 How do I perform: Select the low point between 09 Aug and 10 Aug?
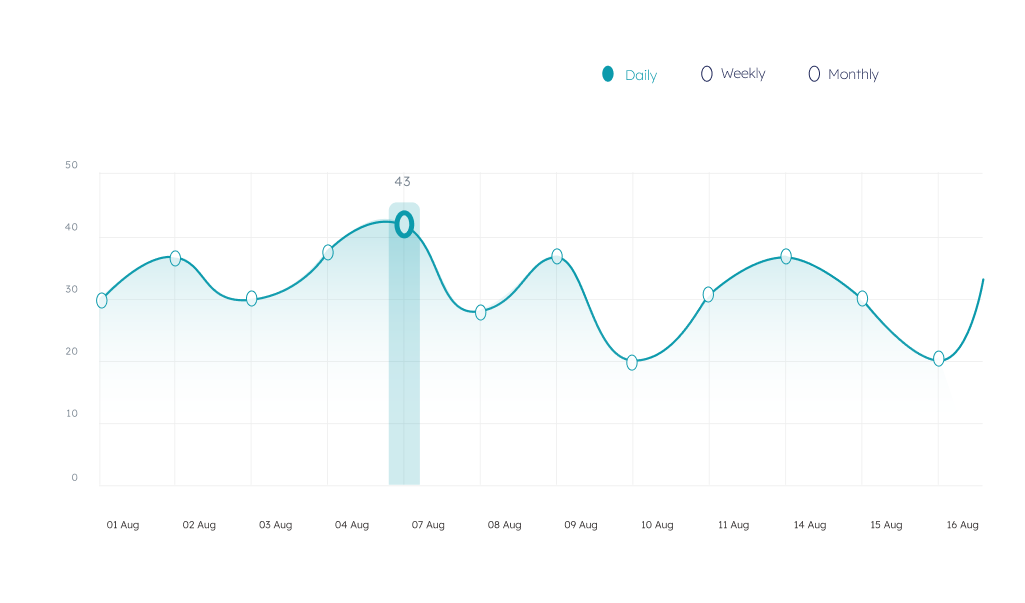632,362
